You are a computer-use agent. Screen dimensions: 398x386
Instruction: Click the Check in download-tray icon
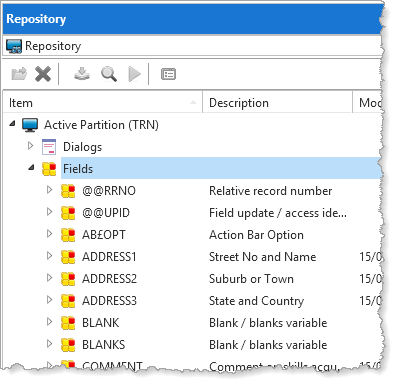82,74
